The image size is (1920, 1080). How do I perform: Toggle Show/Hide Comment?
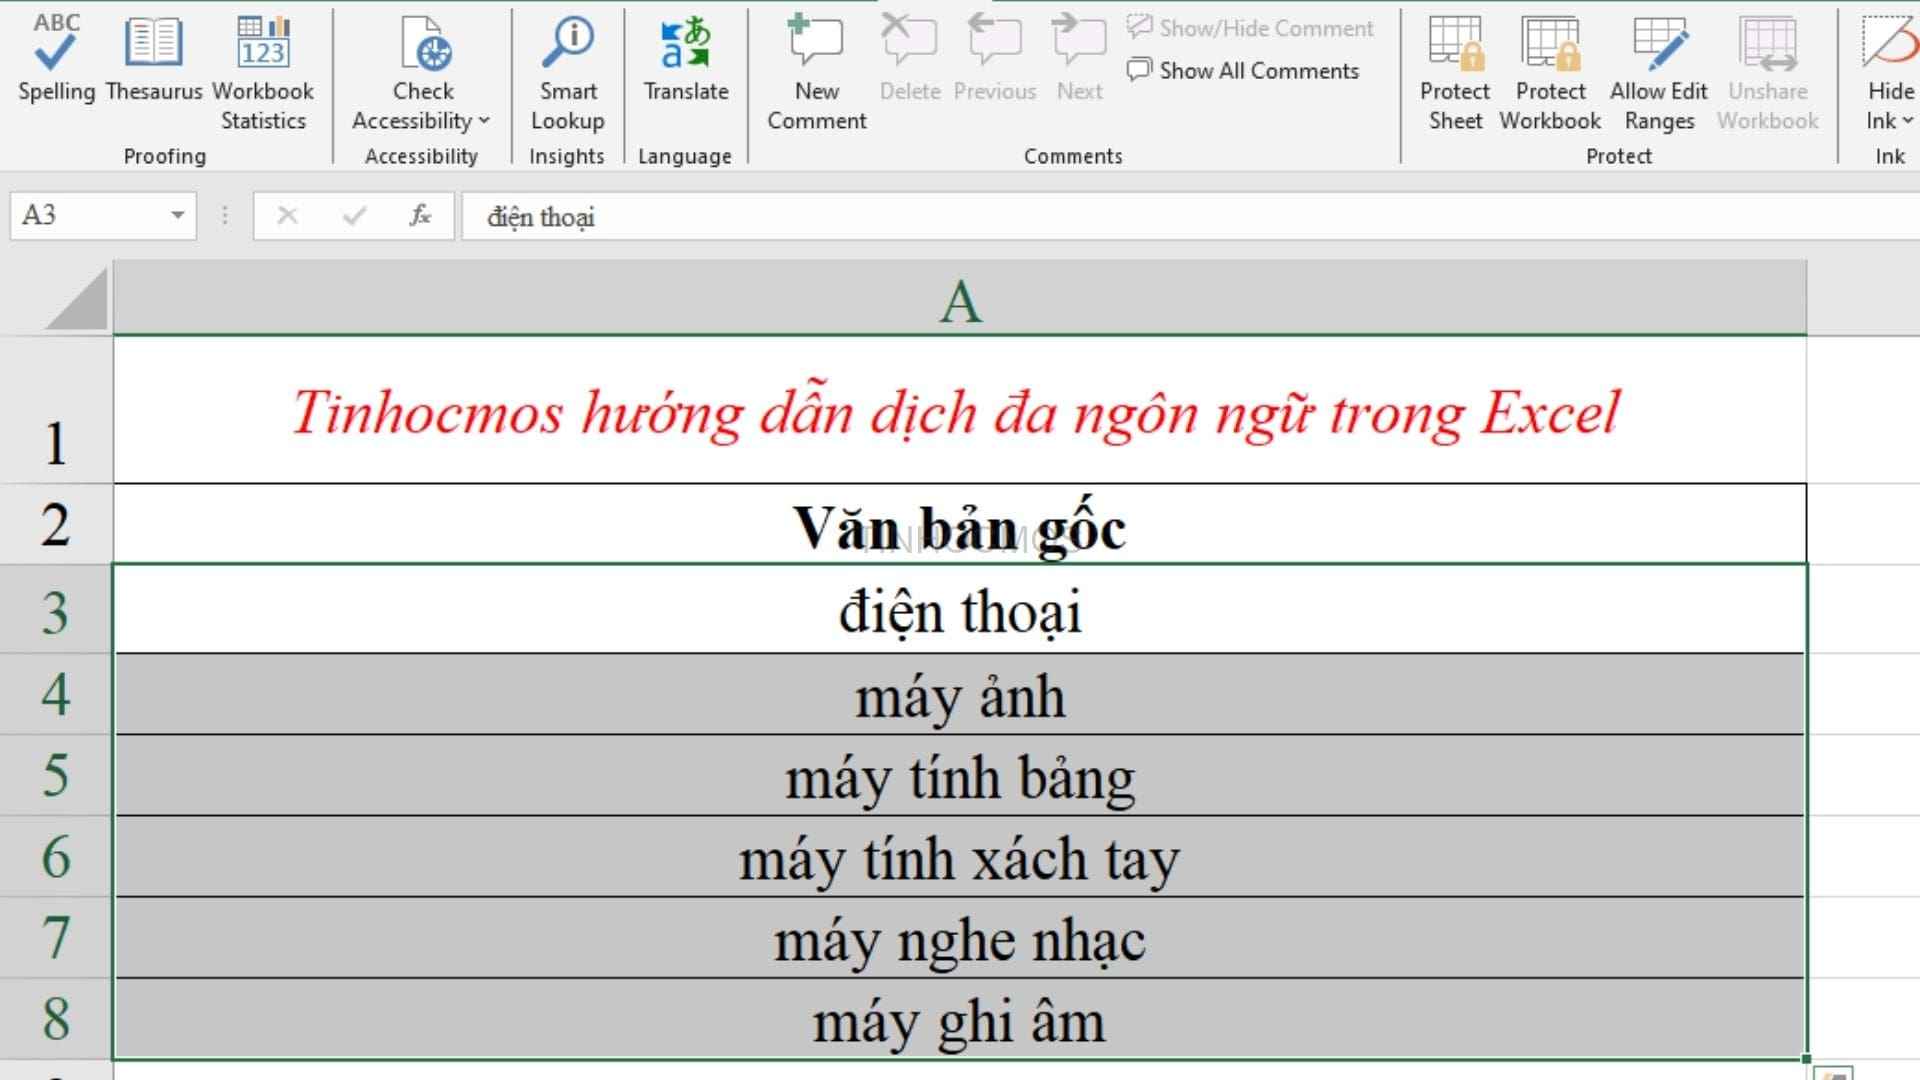click(1250, 28)
